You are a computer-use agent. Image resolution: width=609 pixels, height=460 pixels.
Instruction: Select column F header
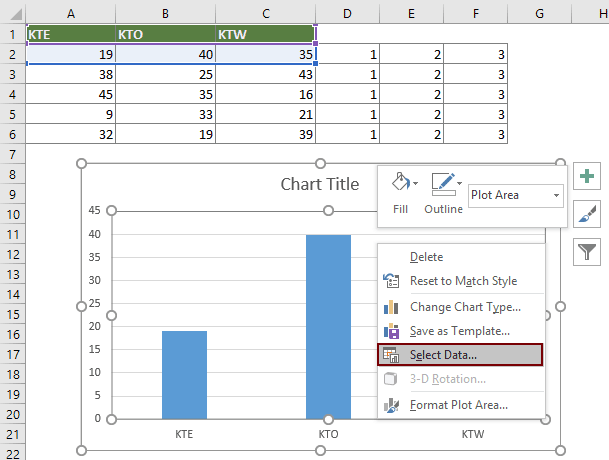point(476,14)
